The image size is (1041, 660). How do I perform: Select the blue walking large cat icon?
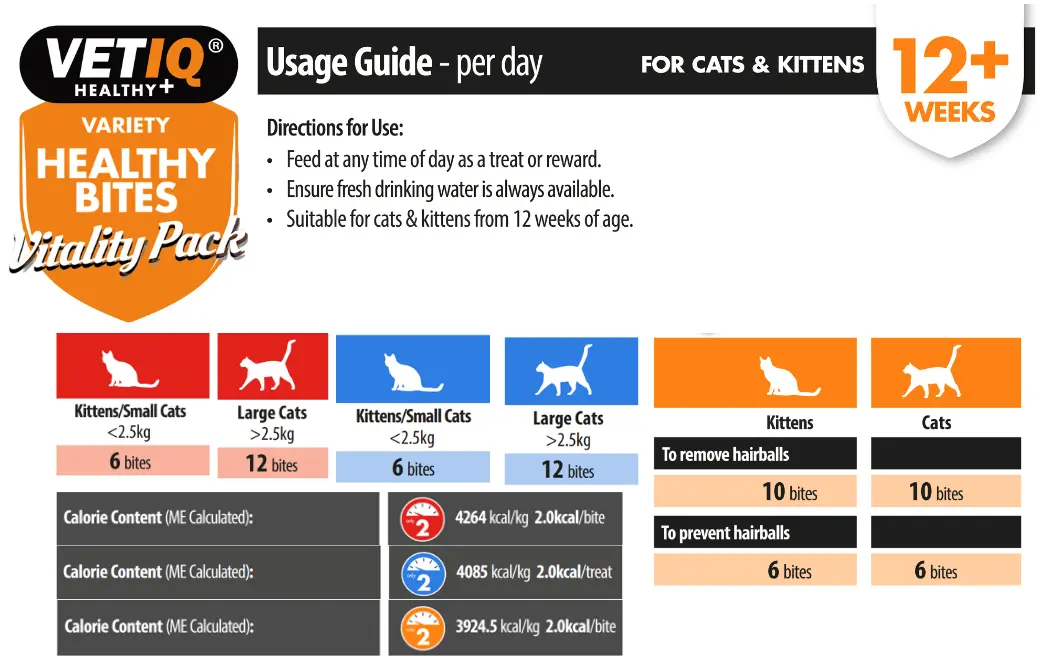tap(570, 372)
